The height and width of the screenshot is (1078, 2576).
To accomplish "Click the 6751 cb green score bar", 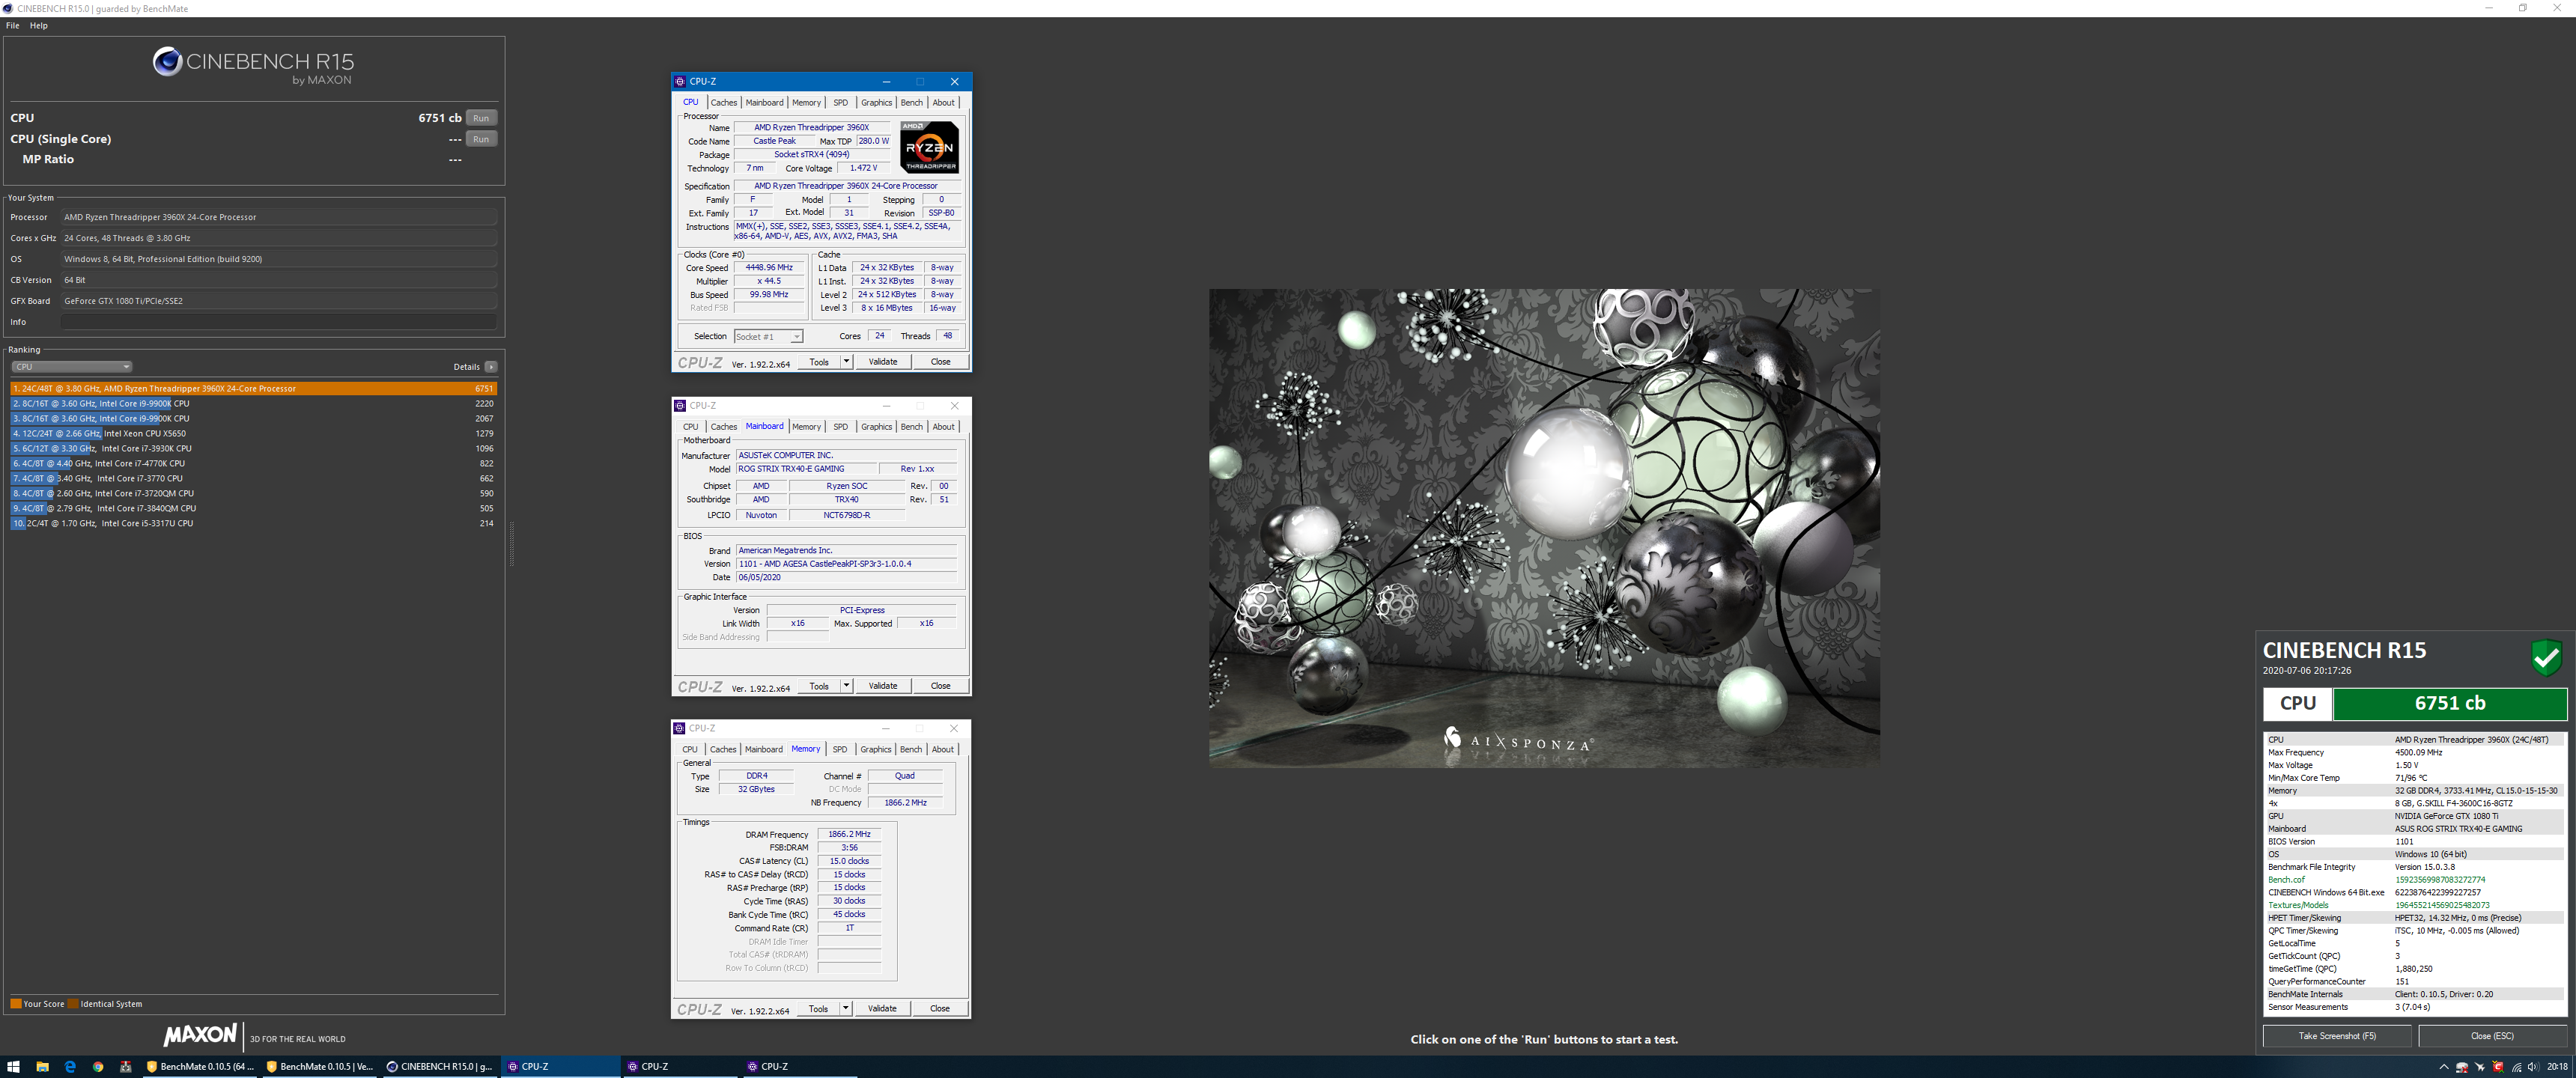I will [2450, 703].
